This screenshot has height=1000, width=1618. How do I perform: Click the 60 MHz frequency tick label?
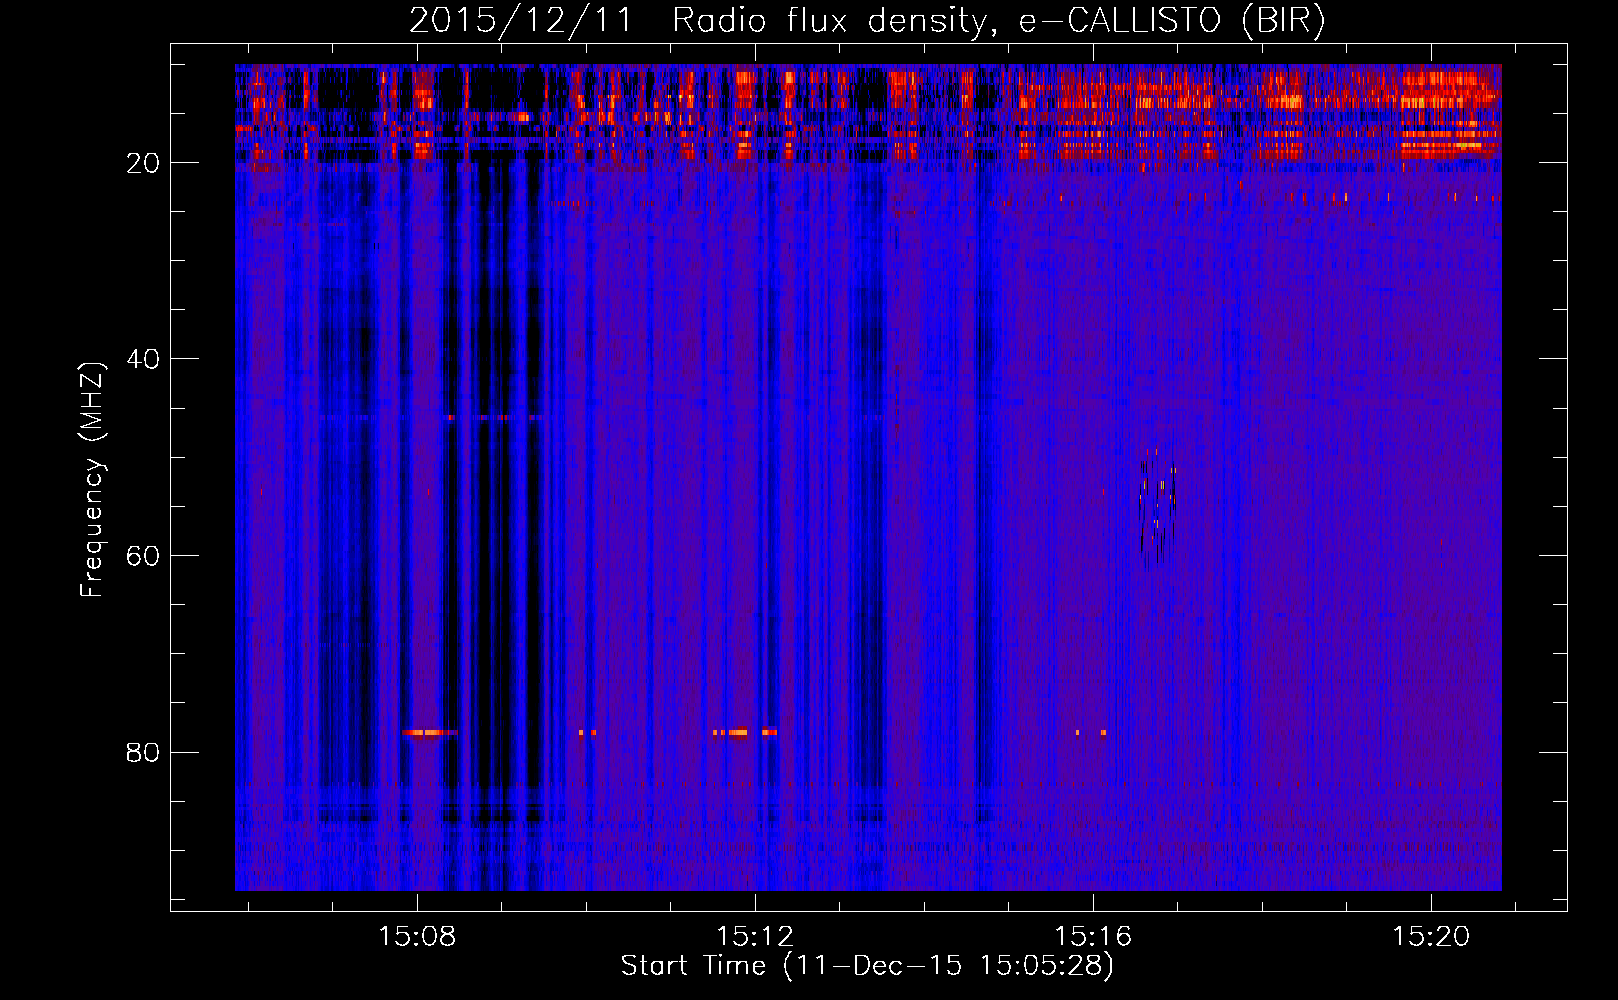[x=144, y=556]
